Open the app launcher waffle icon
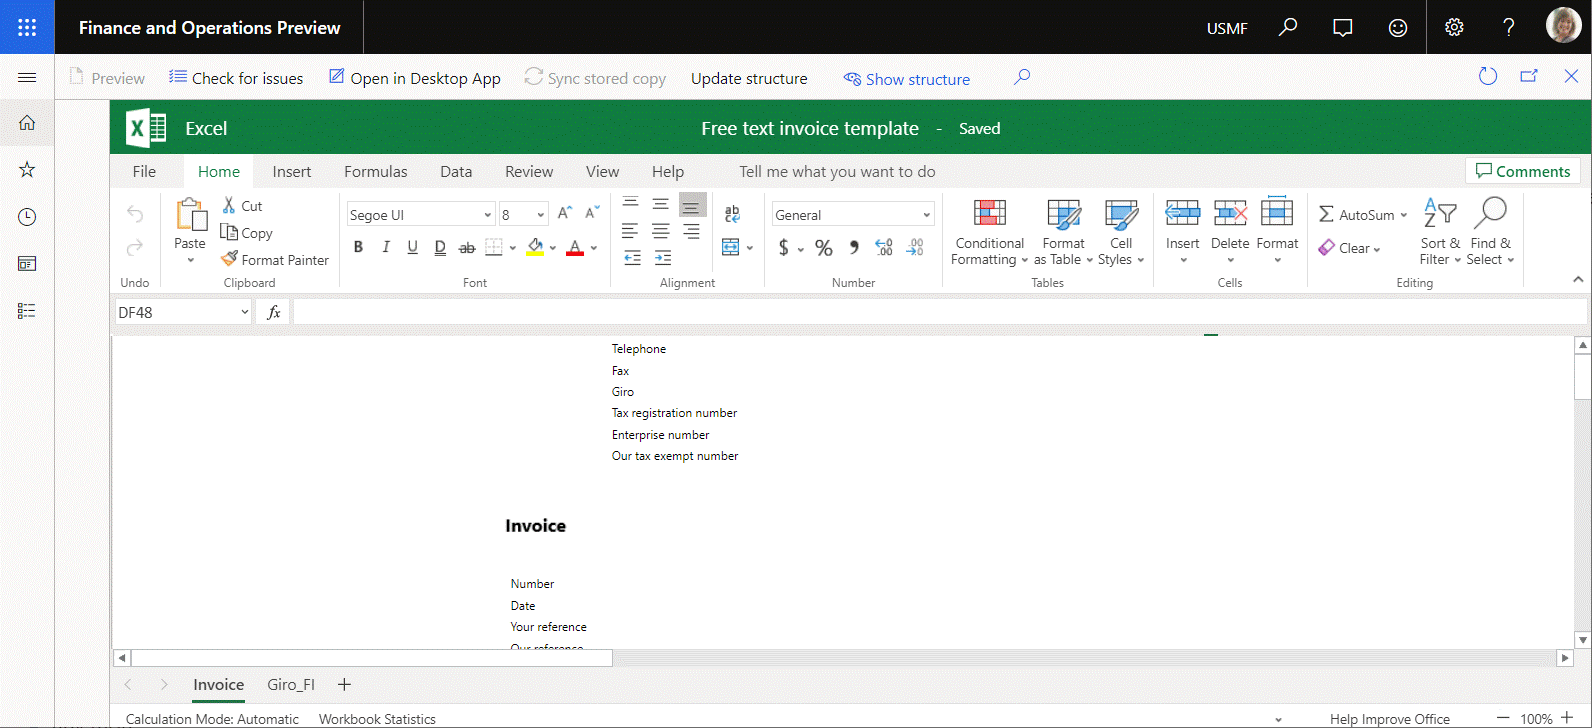The image size is (1592, 728). (x=27, y=27)
